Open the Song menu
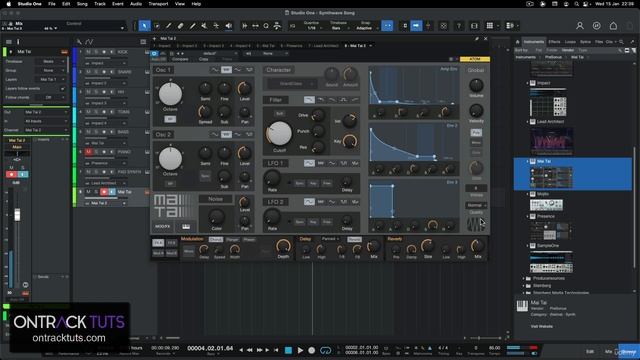The image size is (640, 360). coord(82,4)
